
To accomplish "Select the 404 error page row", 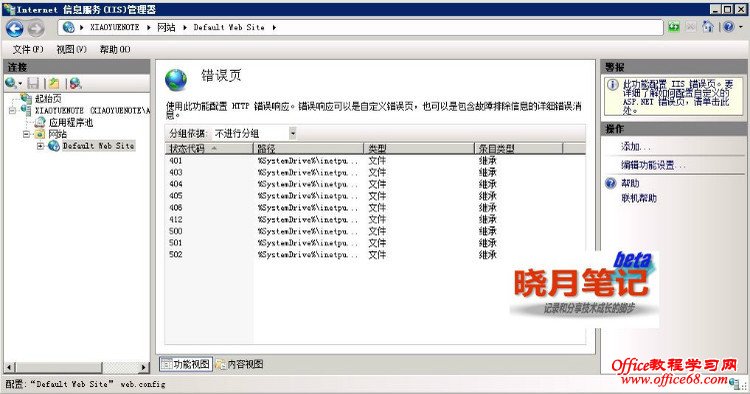I will click(x=375, y=184).
